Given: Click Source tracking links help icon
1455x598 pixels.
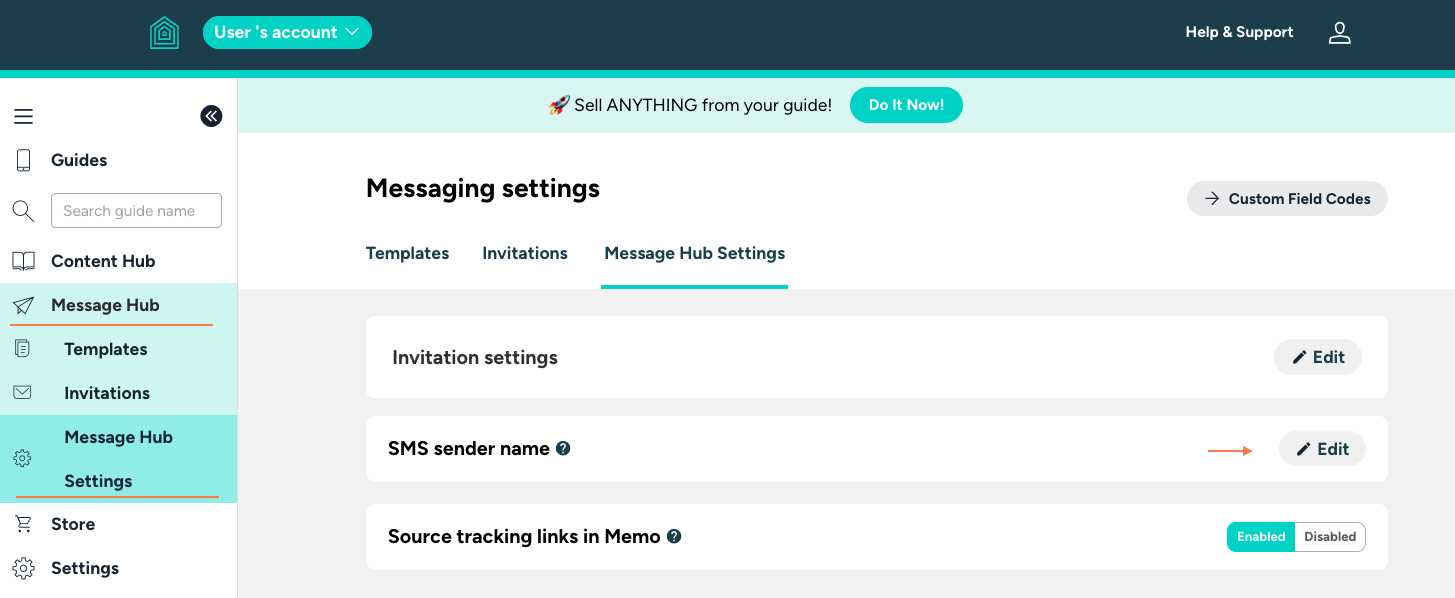Looking at the screenshot, I should point(674,536).
